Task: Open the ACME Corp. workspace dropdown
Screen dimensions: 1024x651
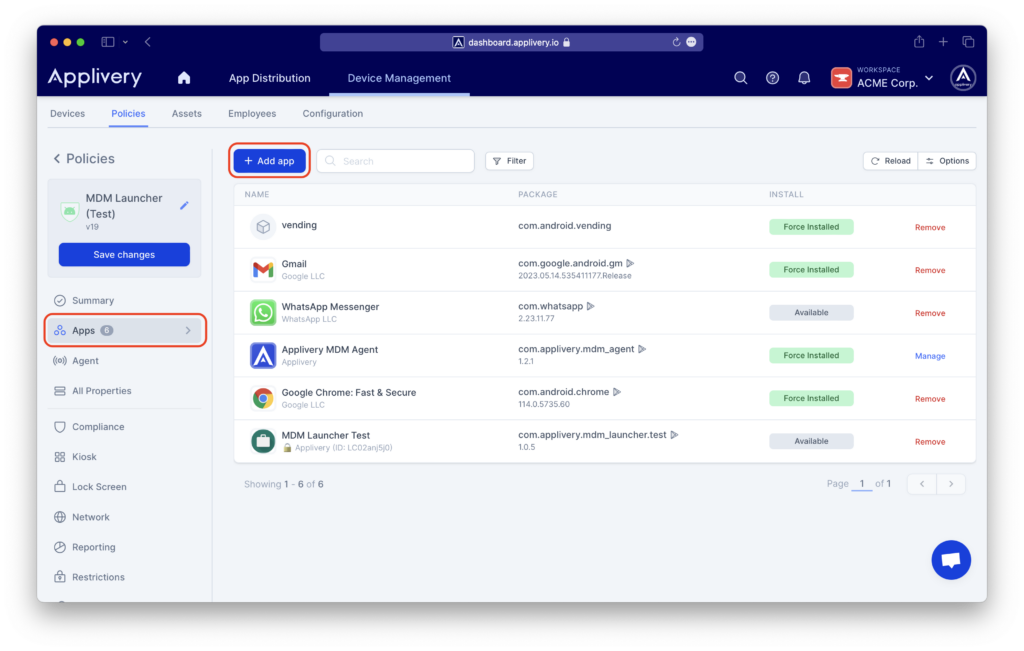Action: 882,78
